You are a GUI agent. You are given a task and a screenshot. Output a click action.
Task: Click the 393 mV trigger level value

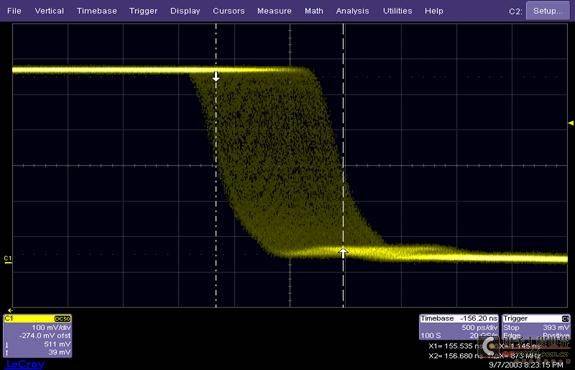556,327
